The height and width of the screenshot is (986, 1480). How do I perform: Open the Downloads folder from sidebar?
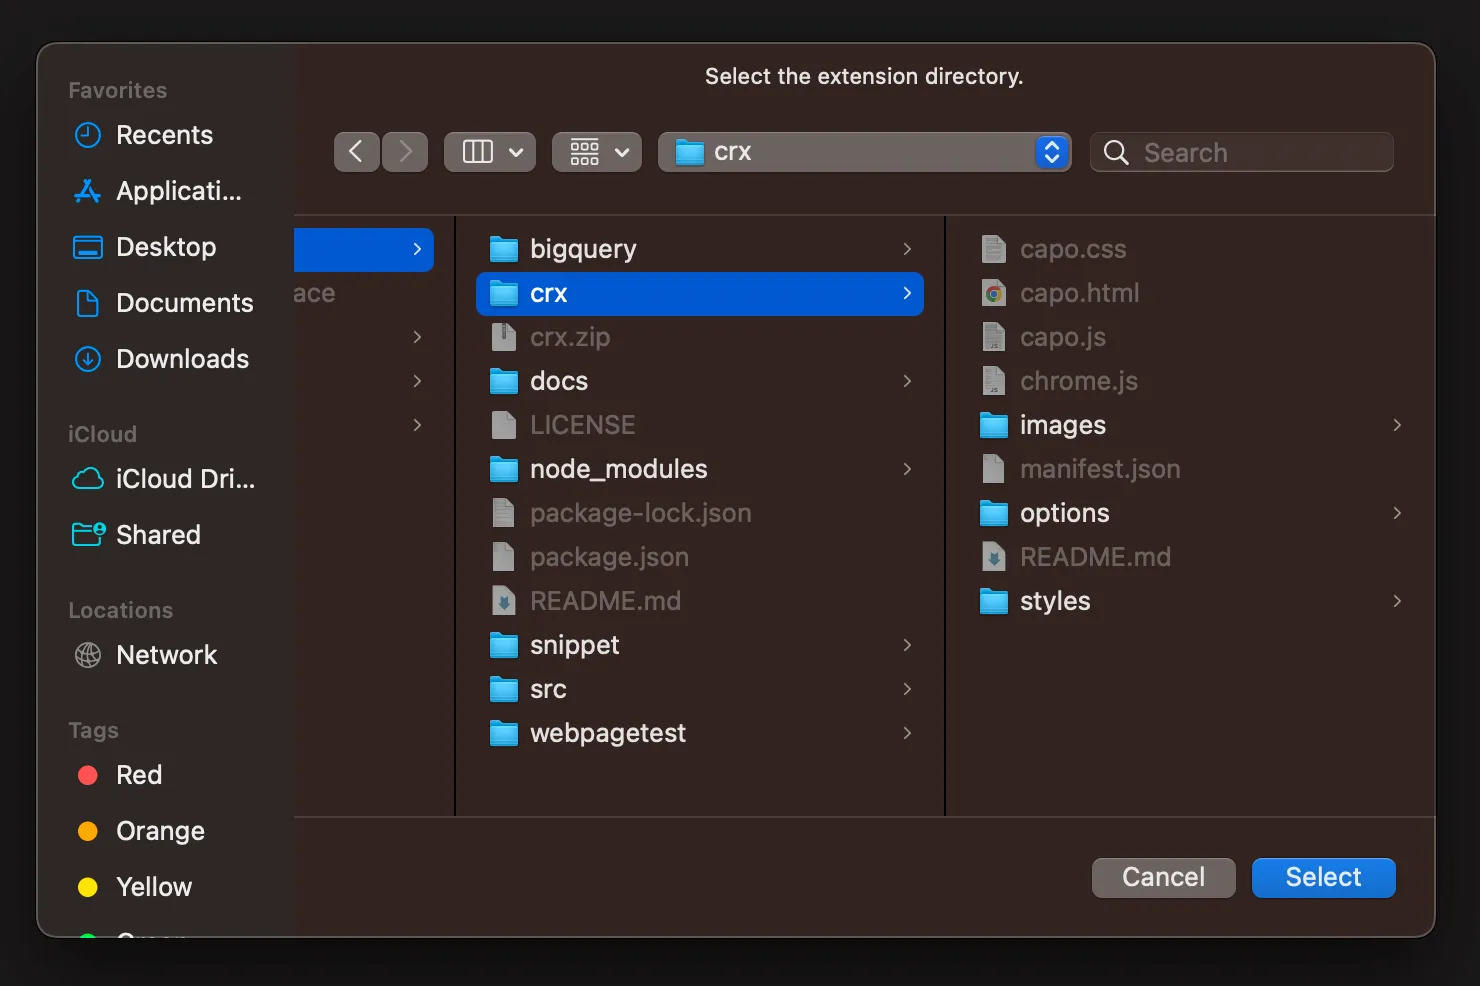(x=182, y=359)
